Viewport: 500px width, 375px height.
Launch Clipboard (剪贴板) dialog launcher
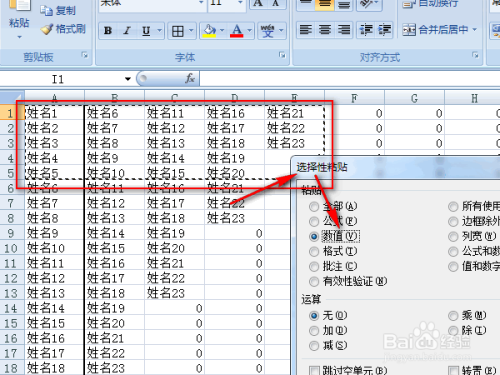[85, 56]
